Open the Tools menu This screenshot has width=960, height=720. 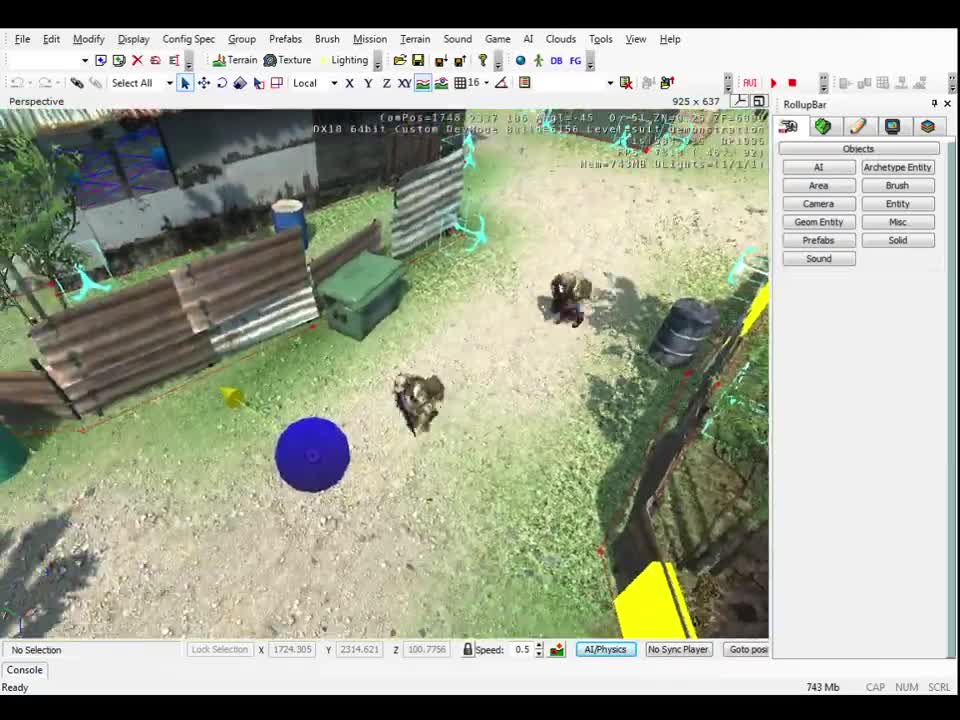click(x=601, y=39)
